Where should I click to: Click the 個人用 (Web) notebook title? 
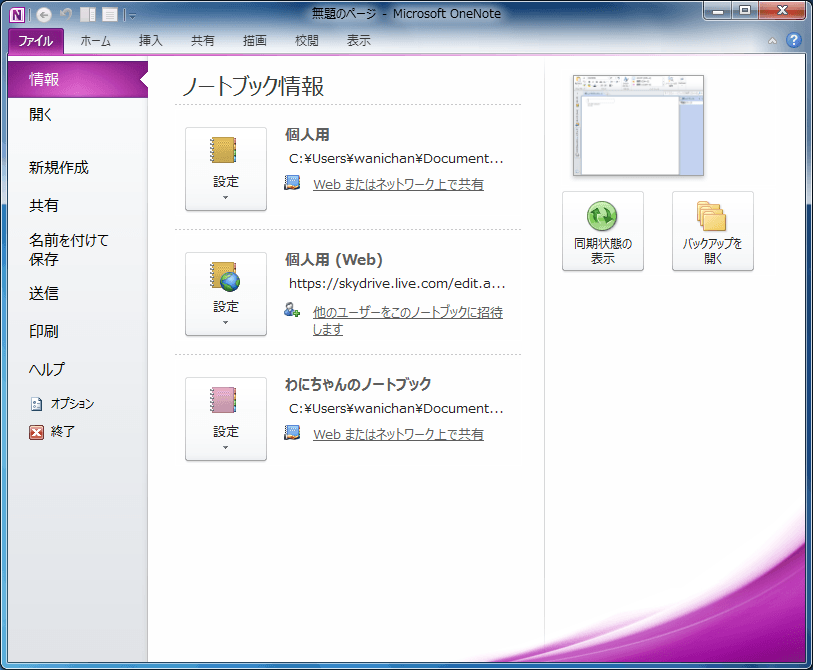tap(334, 259)
